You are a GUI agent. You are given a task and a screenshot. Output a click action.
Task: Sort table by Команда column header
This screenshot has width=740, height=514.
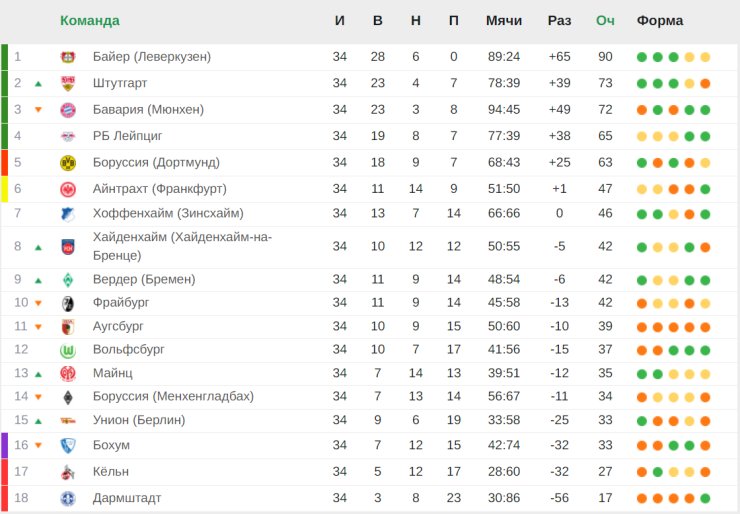[x=90, y=21]
